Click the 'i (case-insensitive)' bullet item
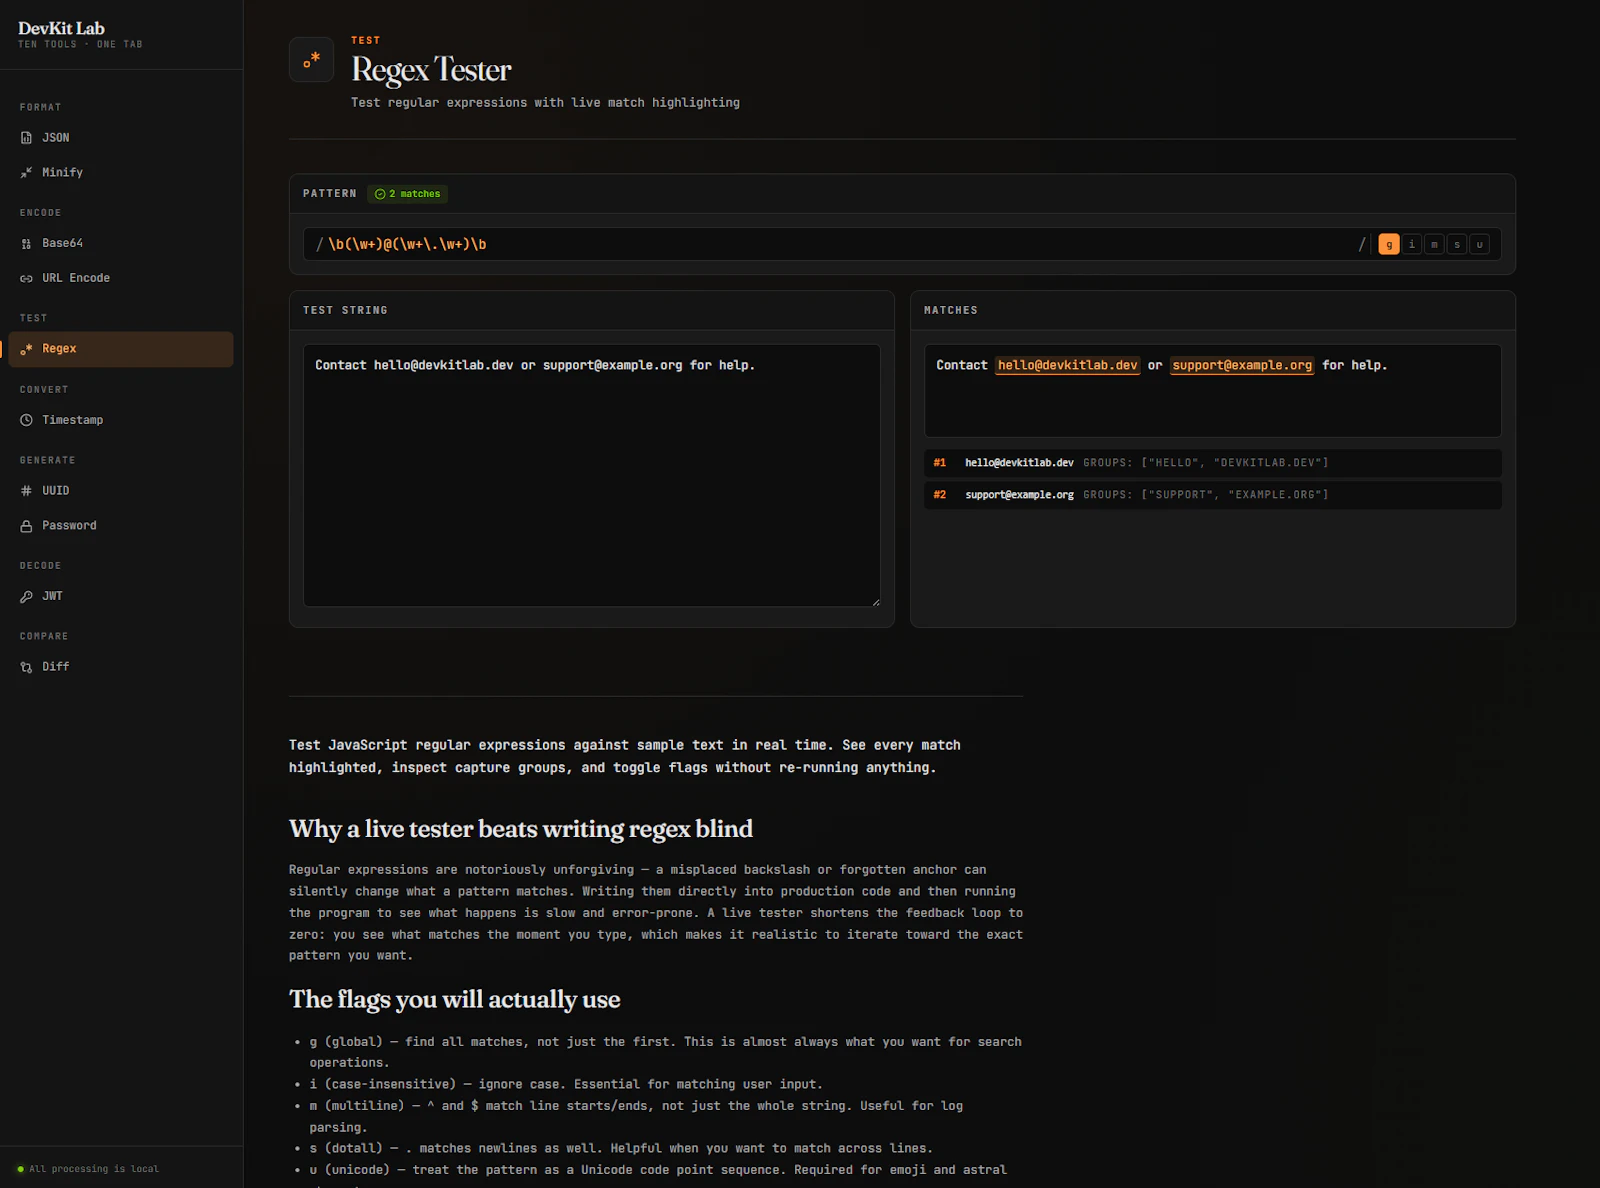The height and width of the screenshot is (1188, 1600). coord(566,1085)
